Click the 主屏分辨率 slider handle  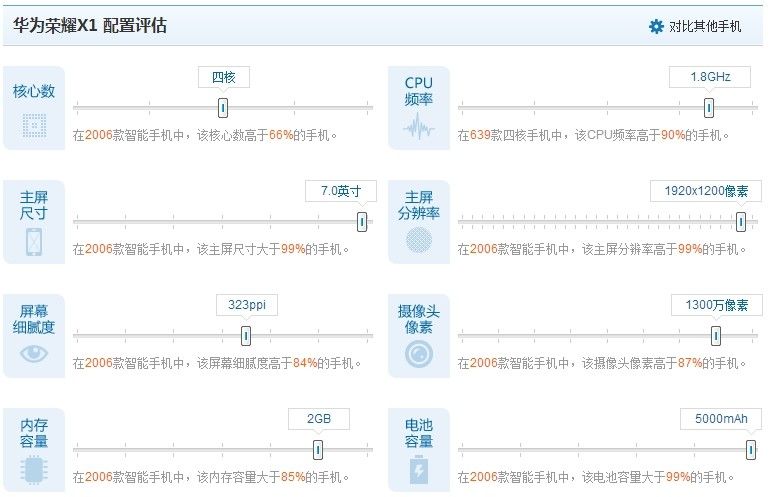click(x=740, y=222)
